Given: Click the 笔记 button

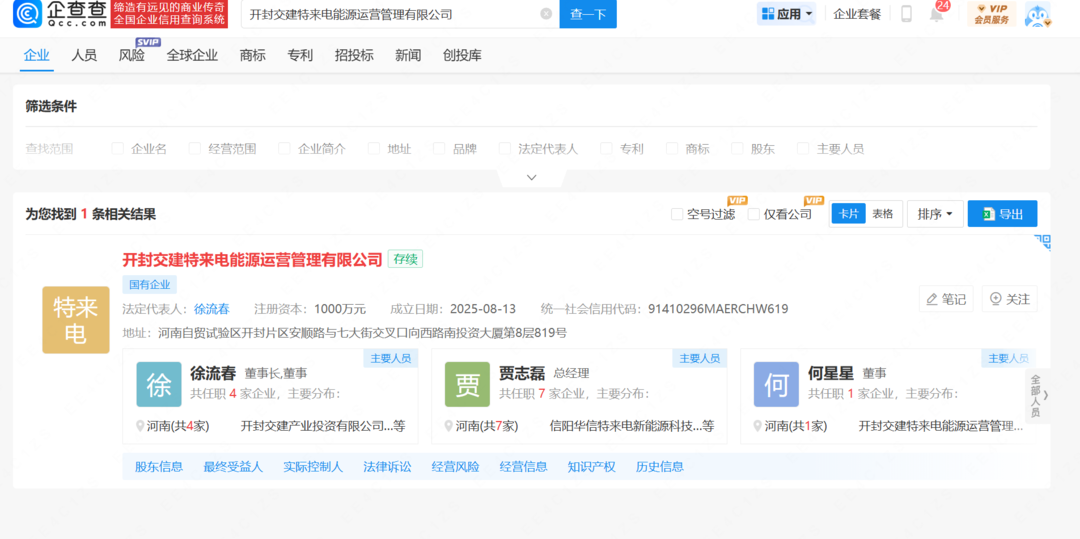Looking at the screenshot, I should tap(946, 299).
